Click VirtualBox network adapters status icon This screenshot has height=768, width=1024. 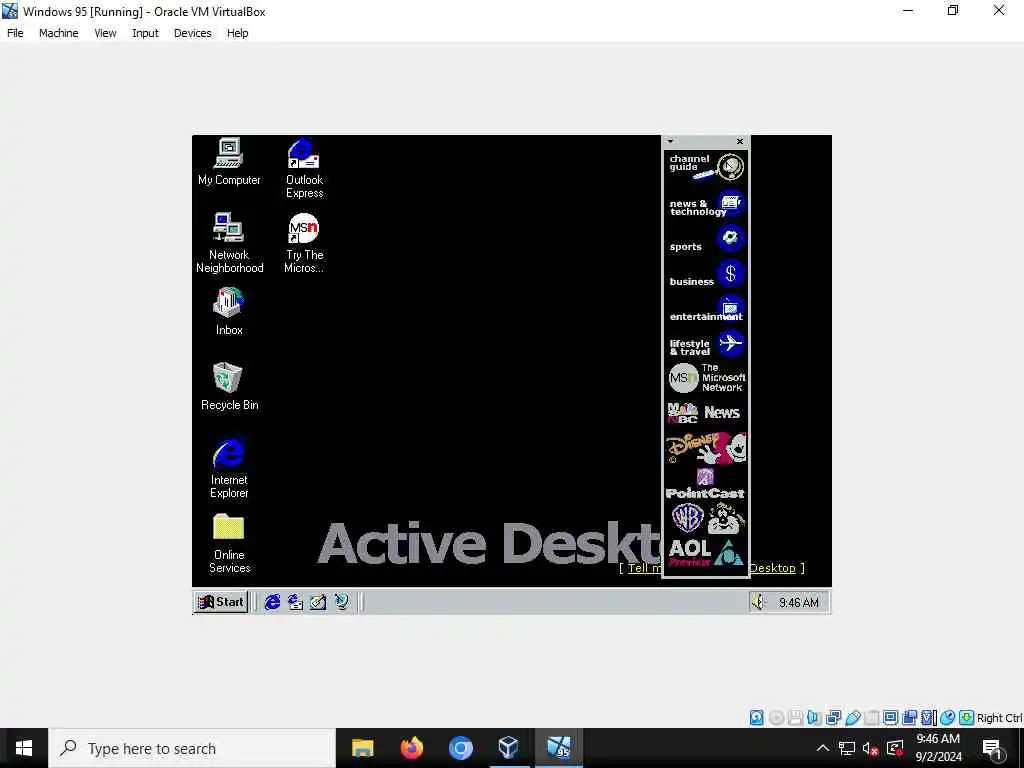833,718
